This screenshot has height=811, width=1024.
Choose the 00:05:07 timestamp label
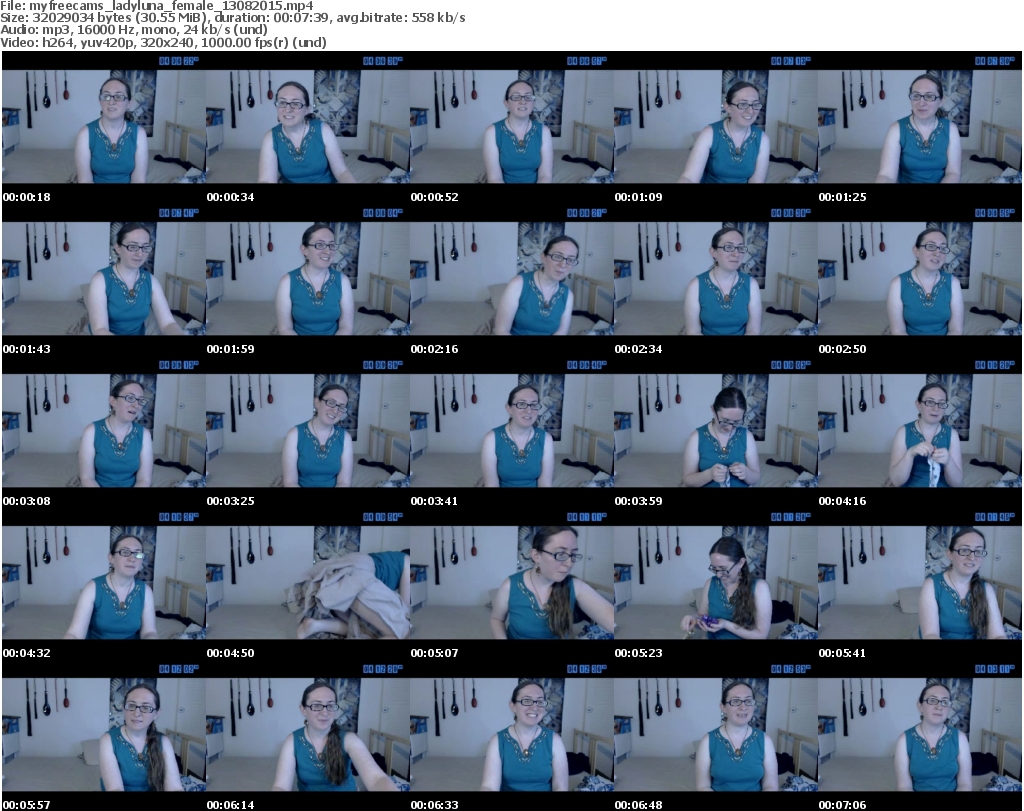tap(434, 652)
